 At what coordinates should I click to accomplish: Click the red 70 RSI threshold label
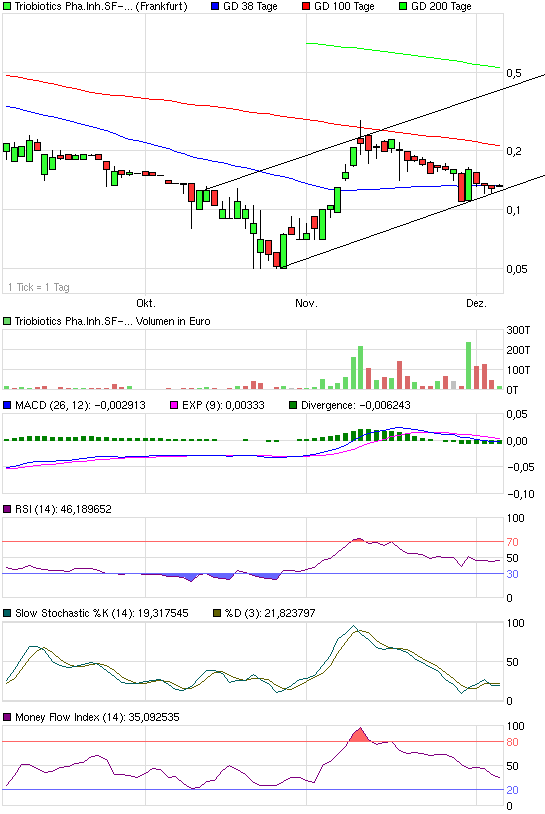(512, 542)
